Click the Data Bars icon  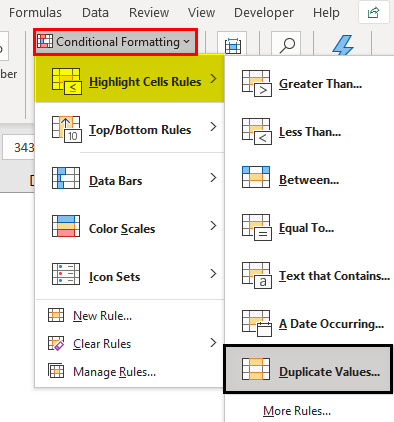click(66, 178)
